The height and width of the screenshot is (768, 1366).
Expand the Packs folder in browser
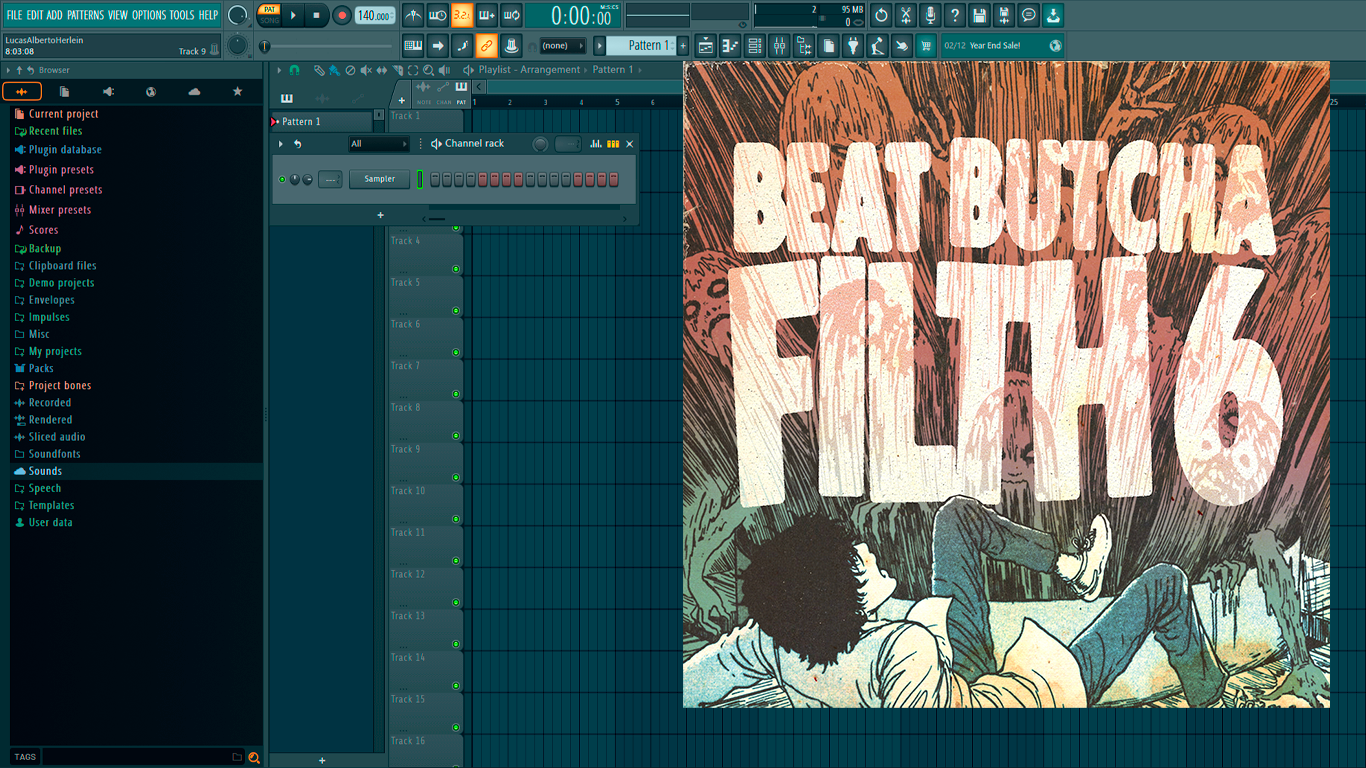pos(41,368)
